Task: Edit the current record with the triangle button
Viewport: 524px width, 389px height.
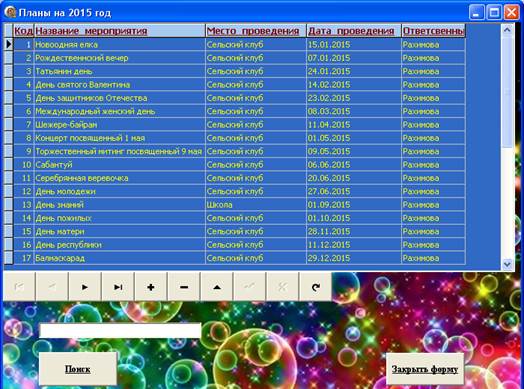Action: pyautogui.click(x=217, y=287)
